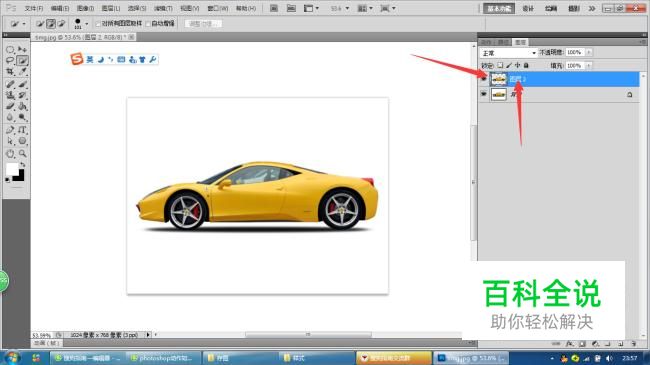This screenshot has height=365, width=650.
Task: Switch to Design workspace
Action: coord(528,8)
